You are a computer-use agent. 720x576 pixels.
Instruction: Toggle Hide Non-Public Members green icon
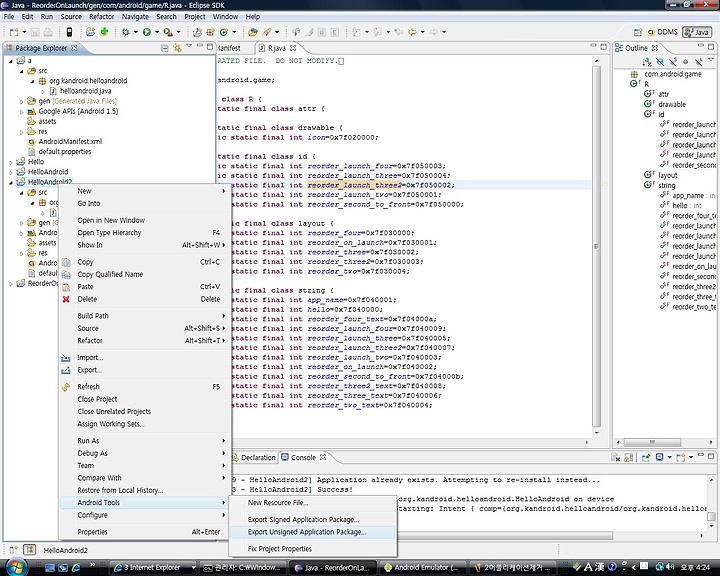(686, 62)
